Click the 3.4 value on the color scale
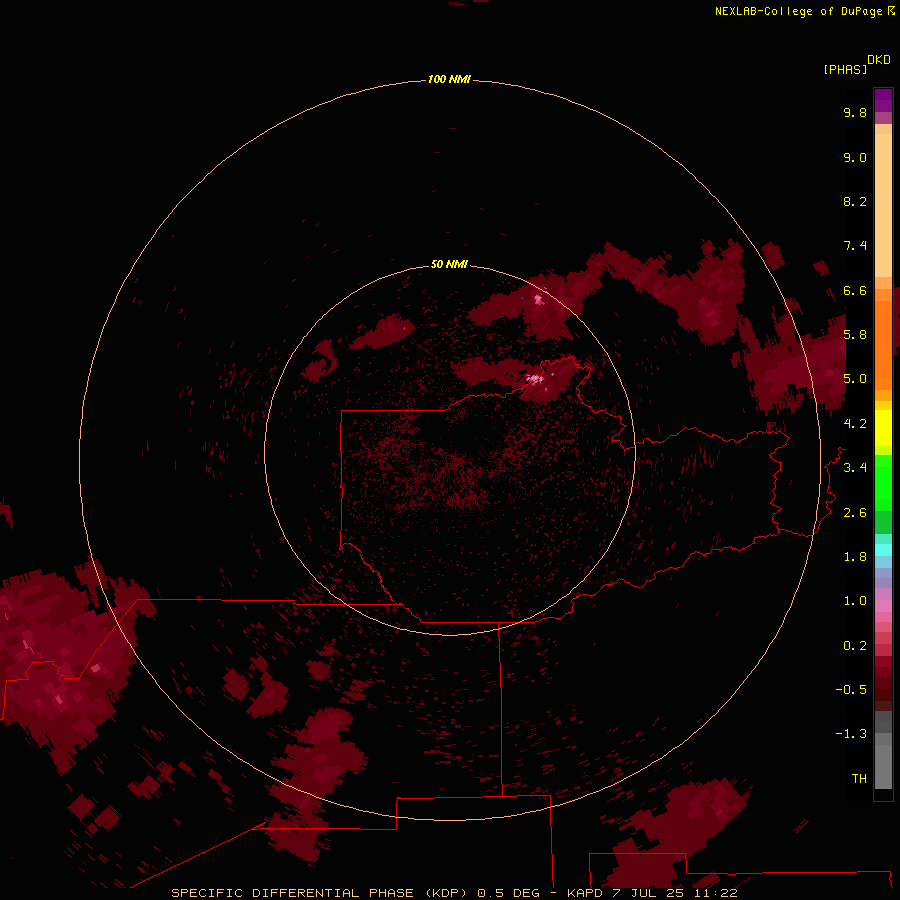The width and height of the screenshot is (900, 900). [855, 468]
